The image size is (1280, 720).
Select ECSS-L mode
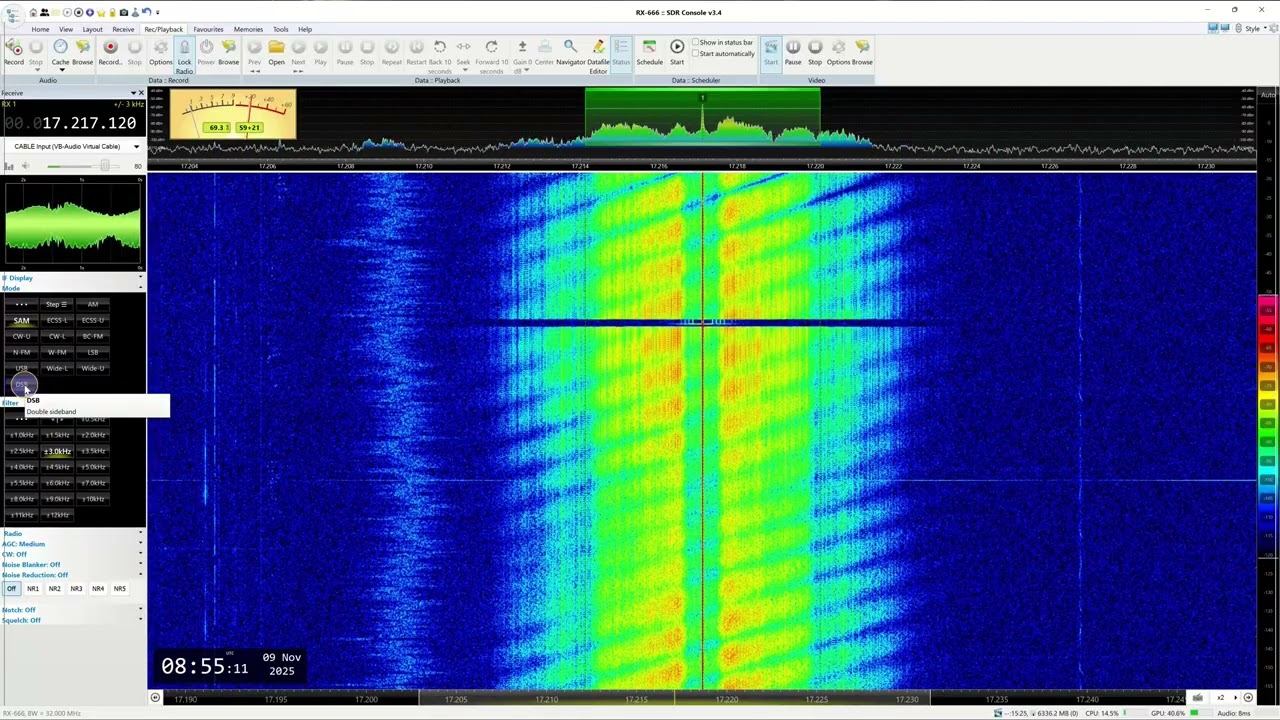(x=57, y=320)
